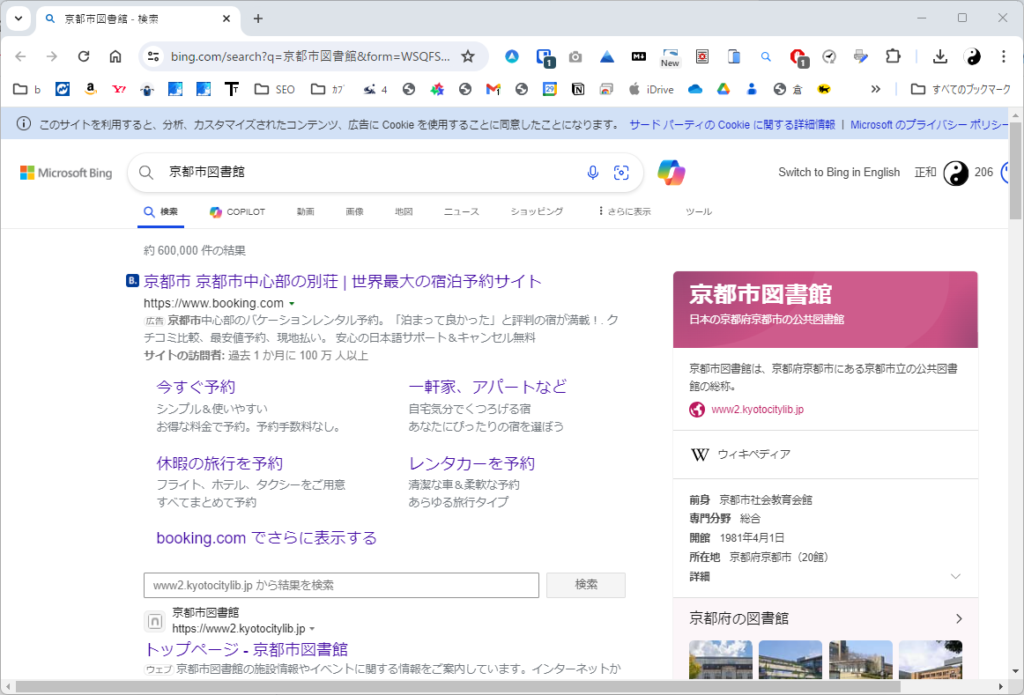1024x695 pixels.
Task: Open the booking.com URL dropdown arrow
Action: click(x=292, y=304)
